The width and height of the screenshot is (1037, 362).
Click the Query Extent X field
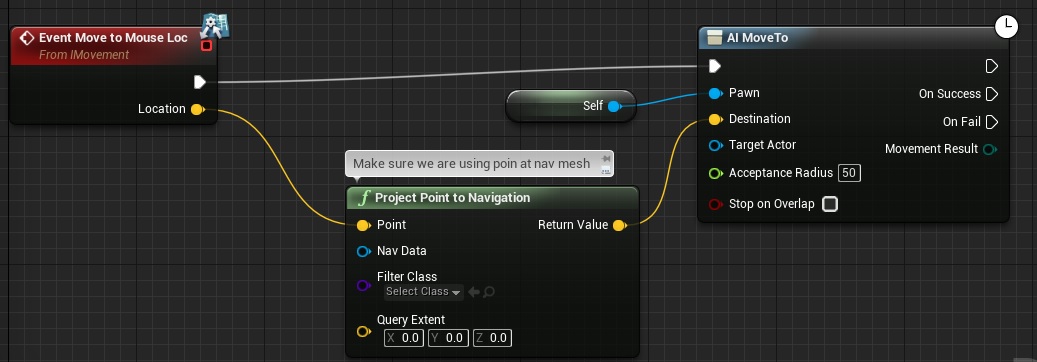(x=403, y=338)
